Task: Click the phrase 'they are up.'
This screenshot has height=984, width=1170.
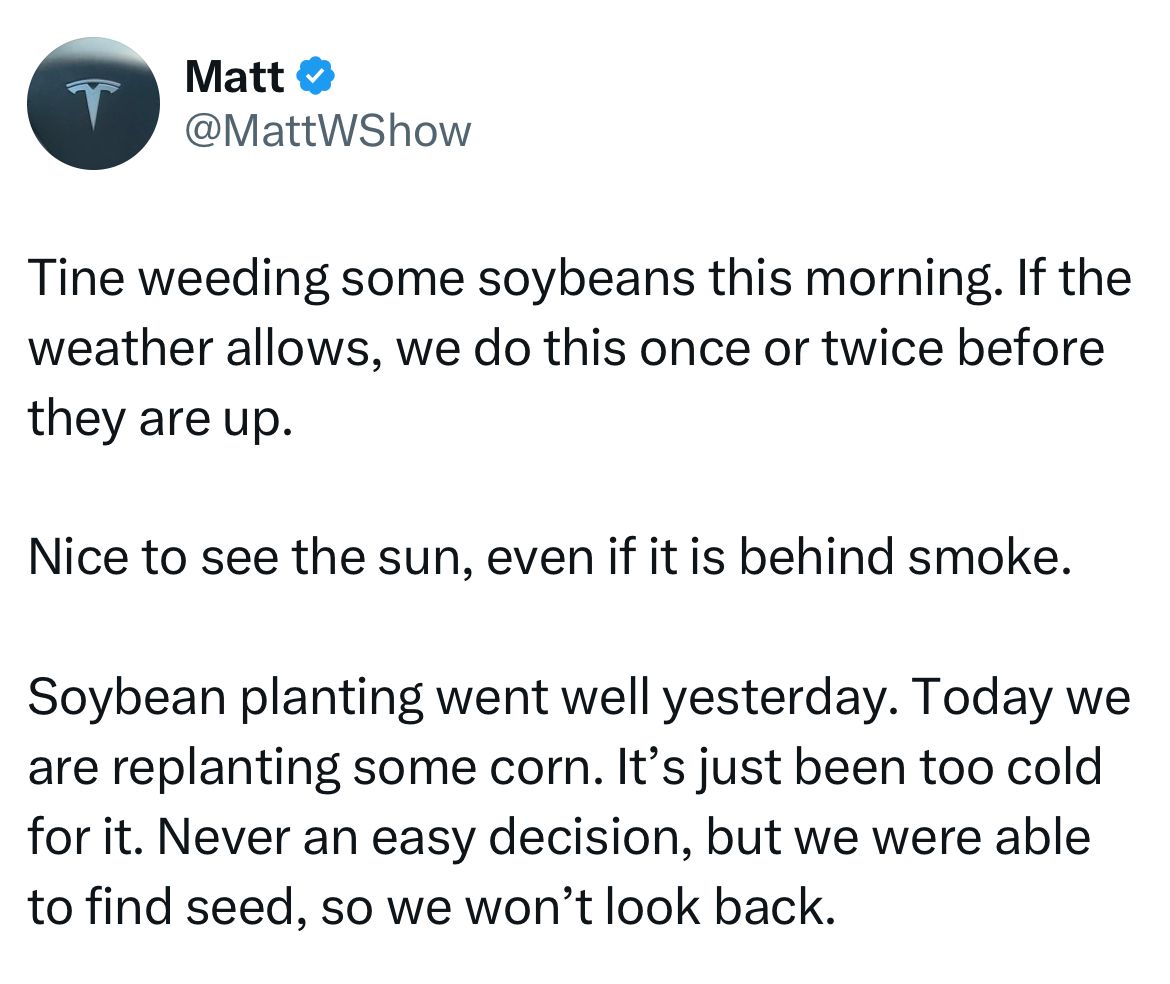Action: [x=160, y=419]
